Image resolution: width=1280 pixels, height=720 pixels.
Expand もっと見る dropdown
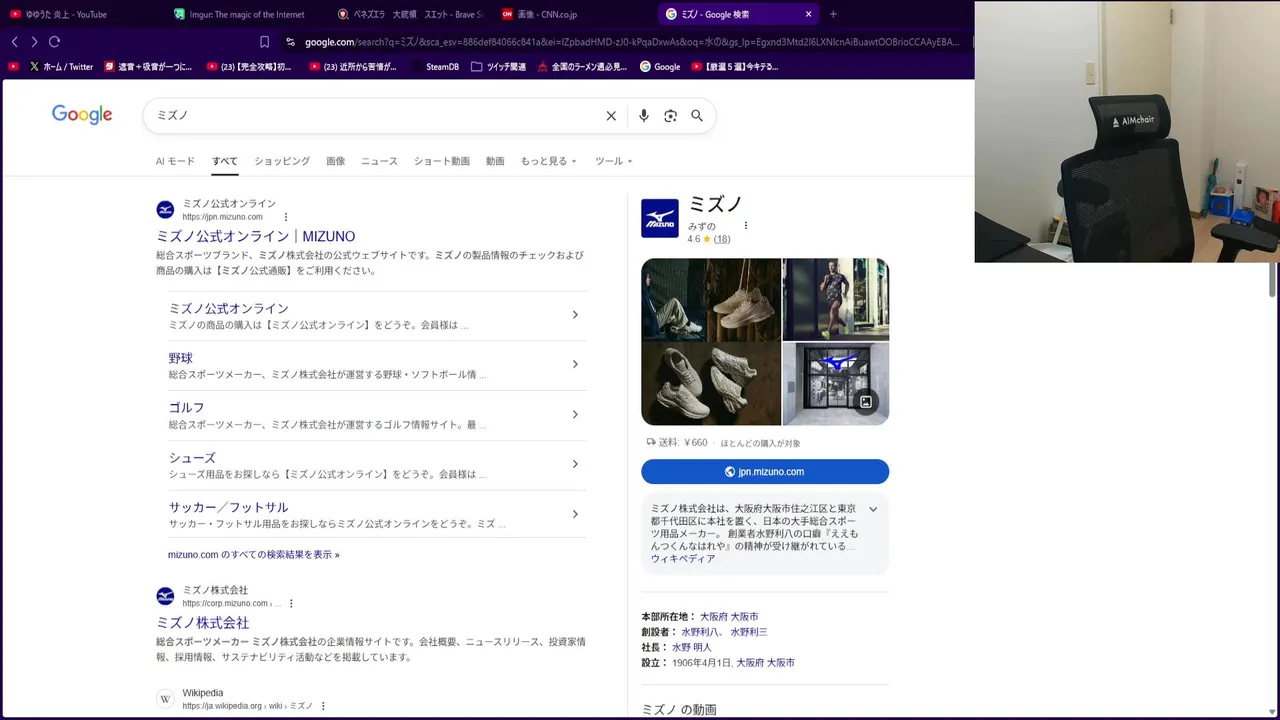click(x=548, y=161)
